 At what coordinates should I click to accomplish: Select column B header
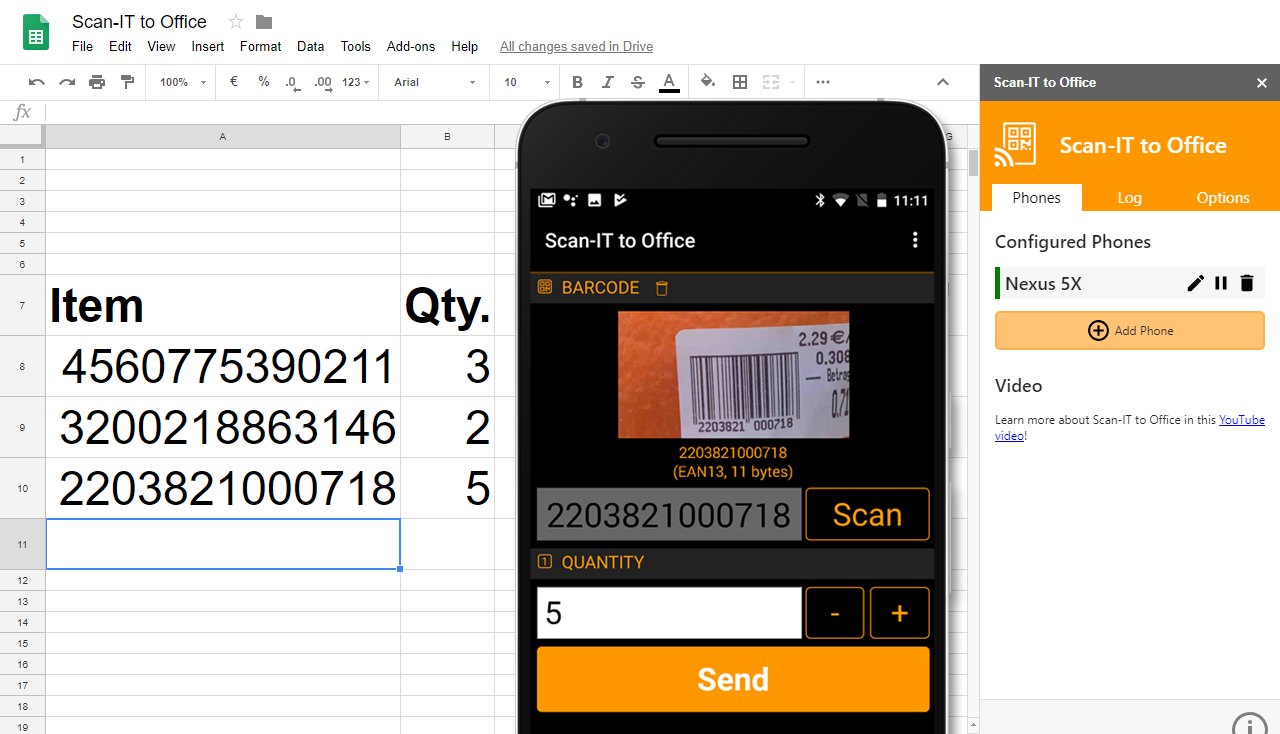[447, 136]
